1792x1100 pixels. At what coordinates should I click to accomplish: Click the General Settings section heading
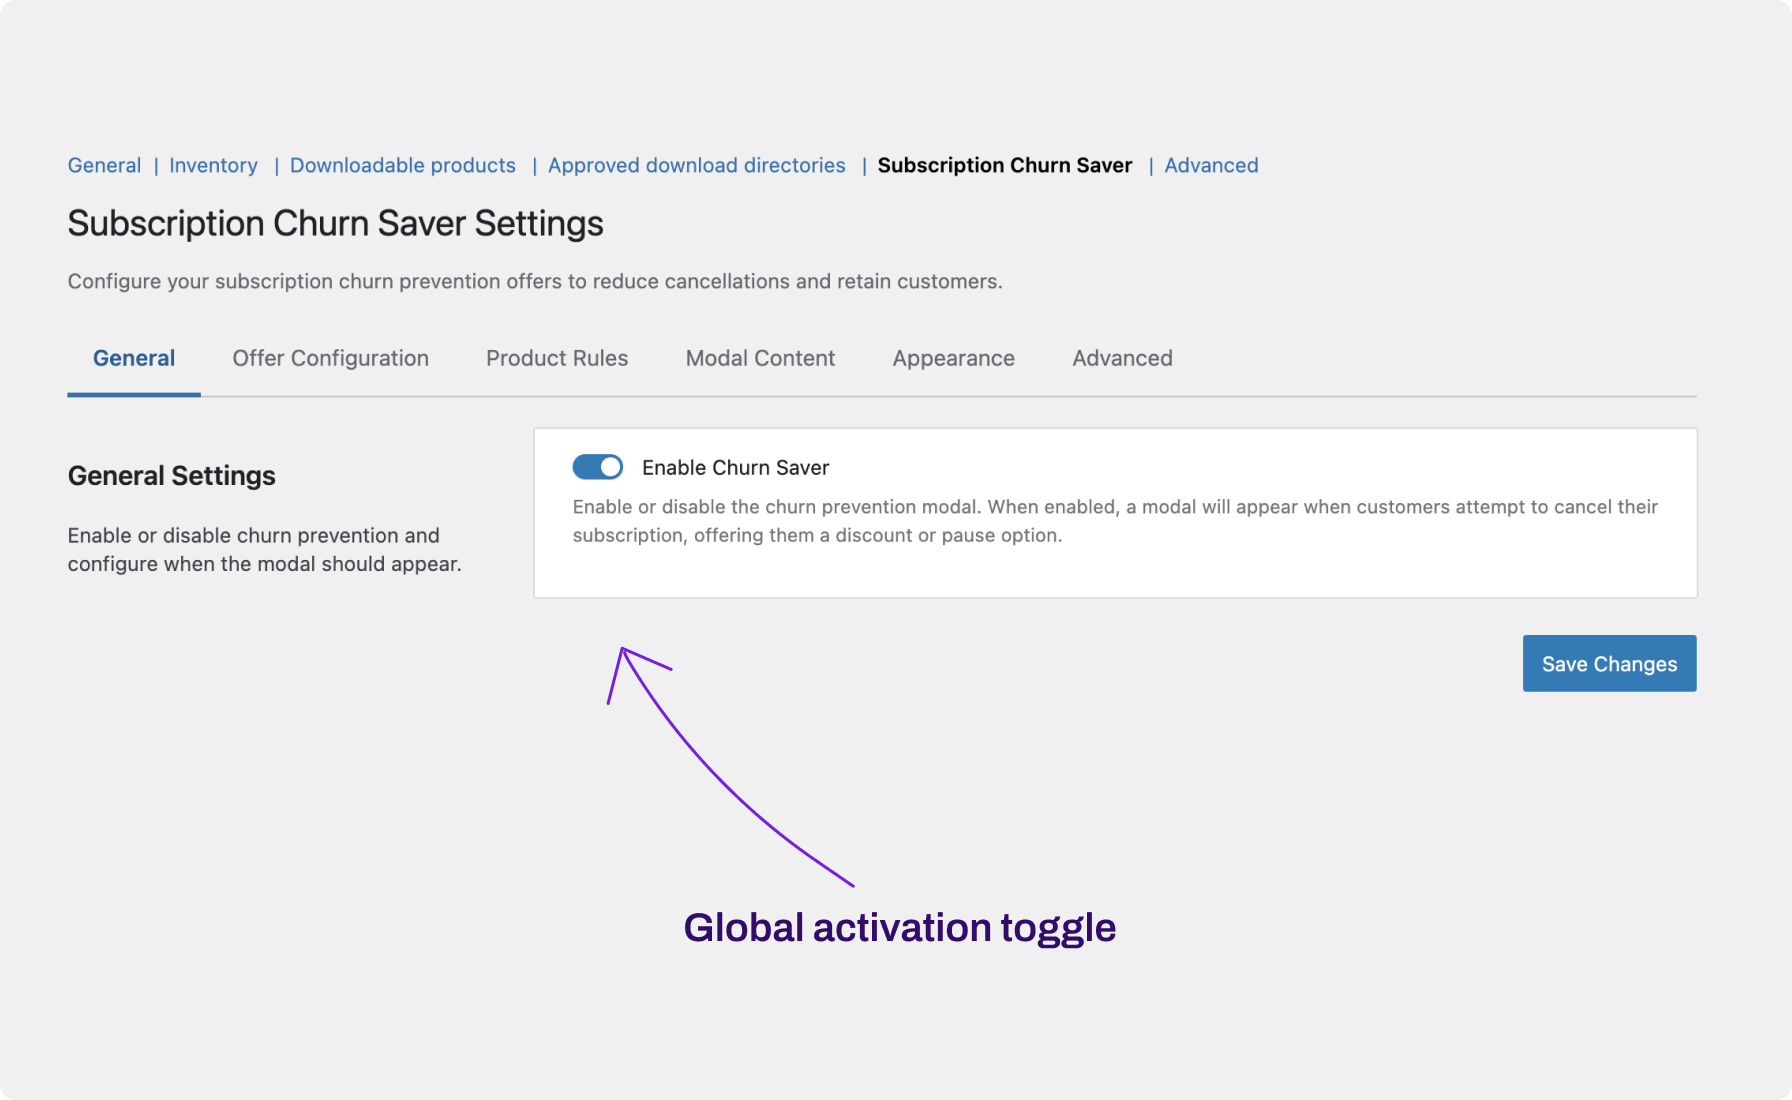pyautogui.click(x=172, y=475)
